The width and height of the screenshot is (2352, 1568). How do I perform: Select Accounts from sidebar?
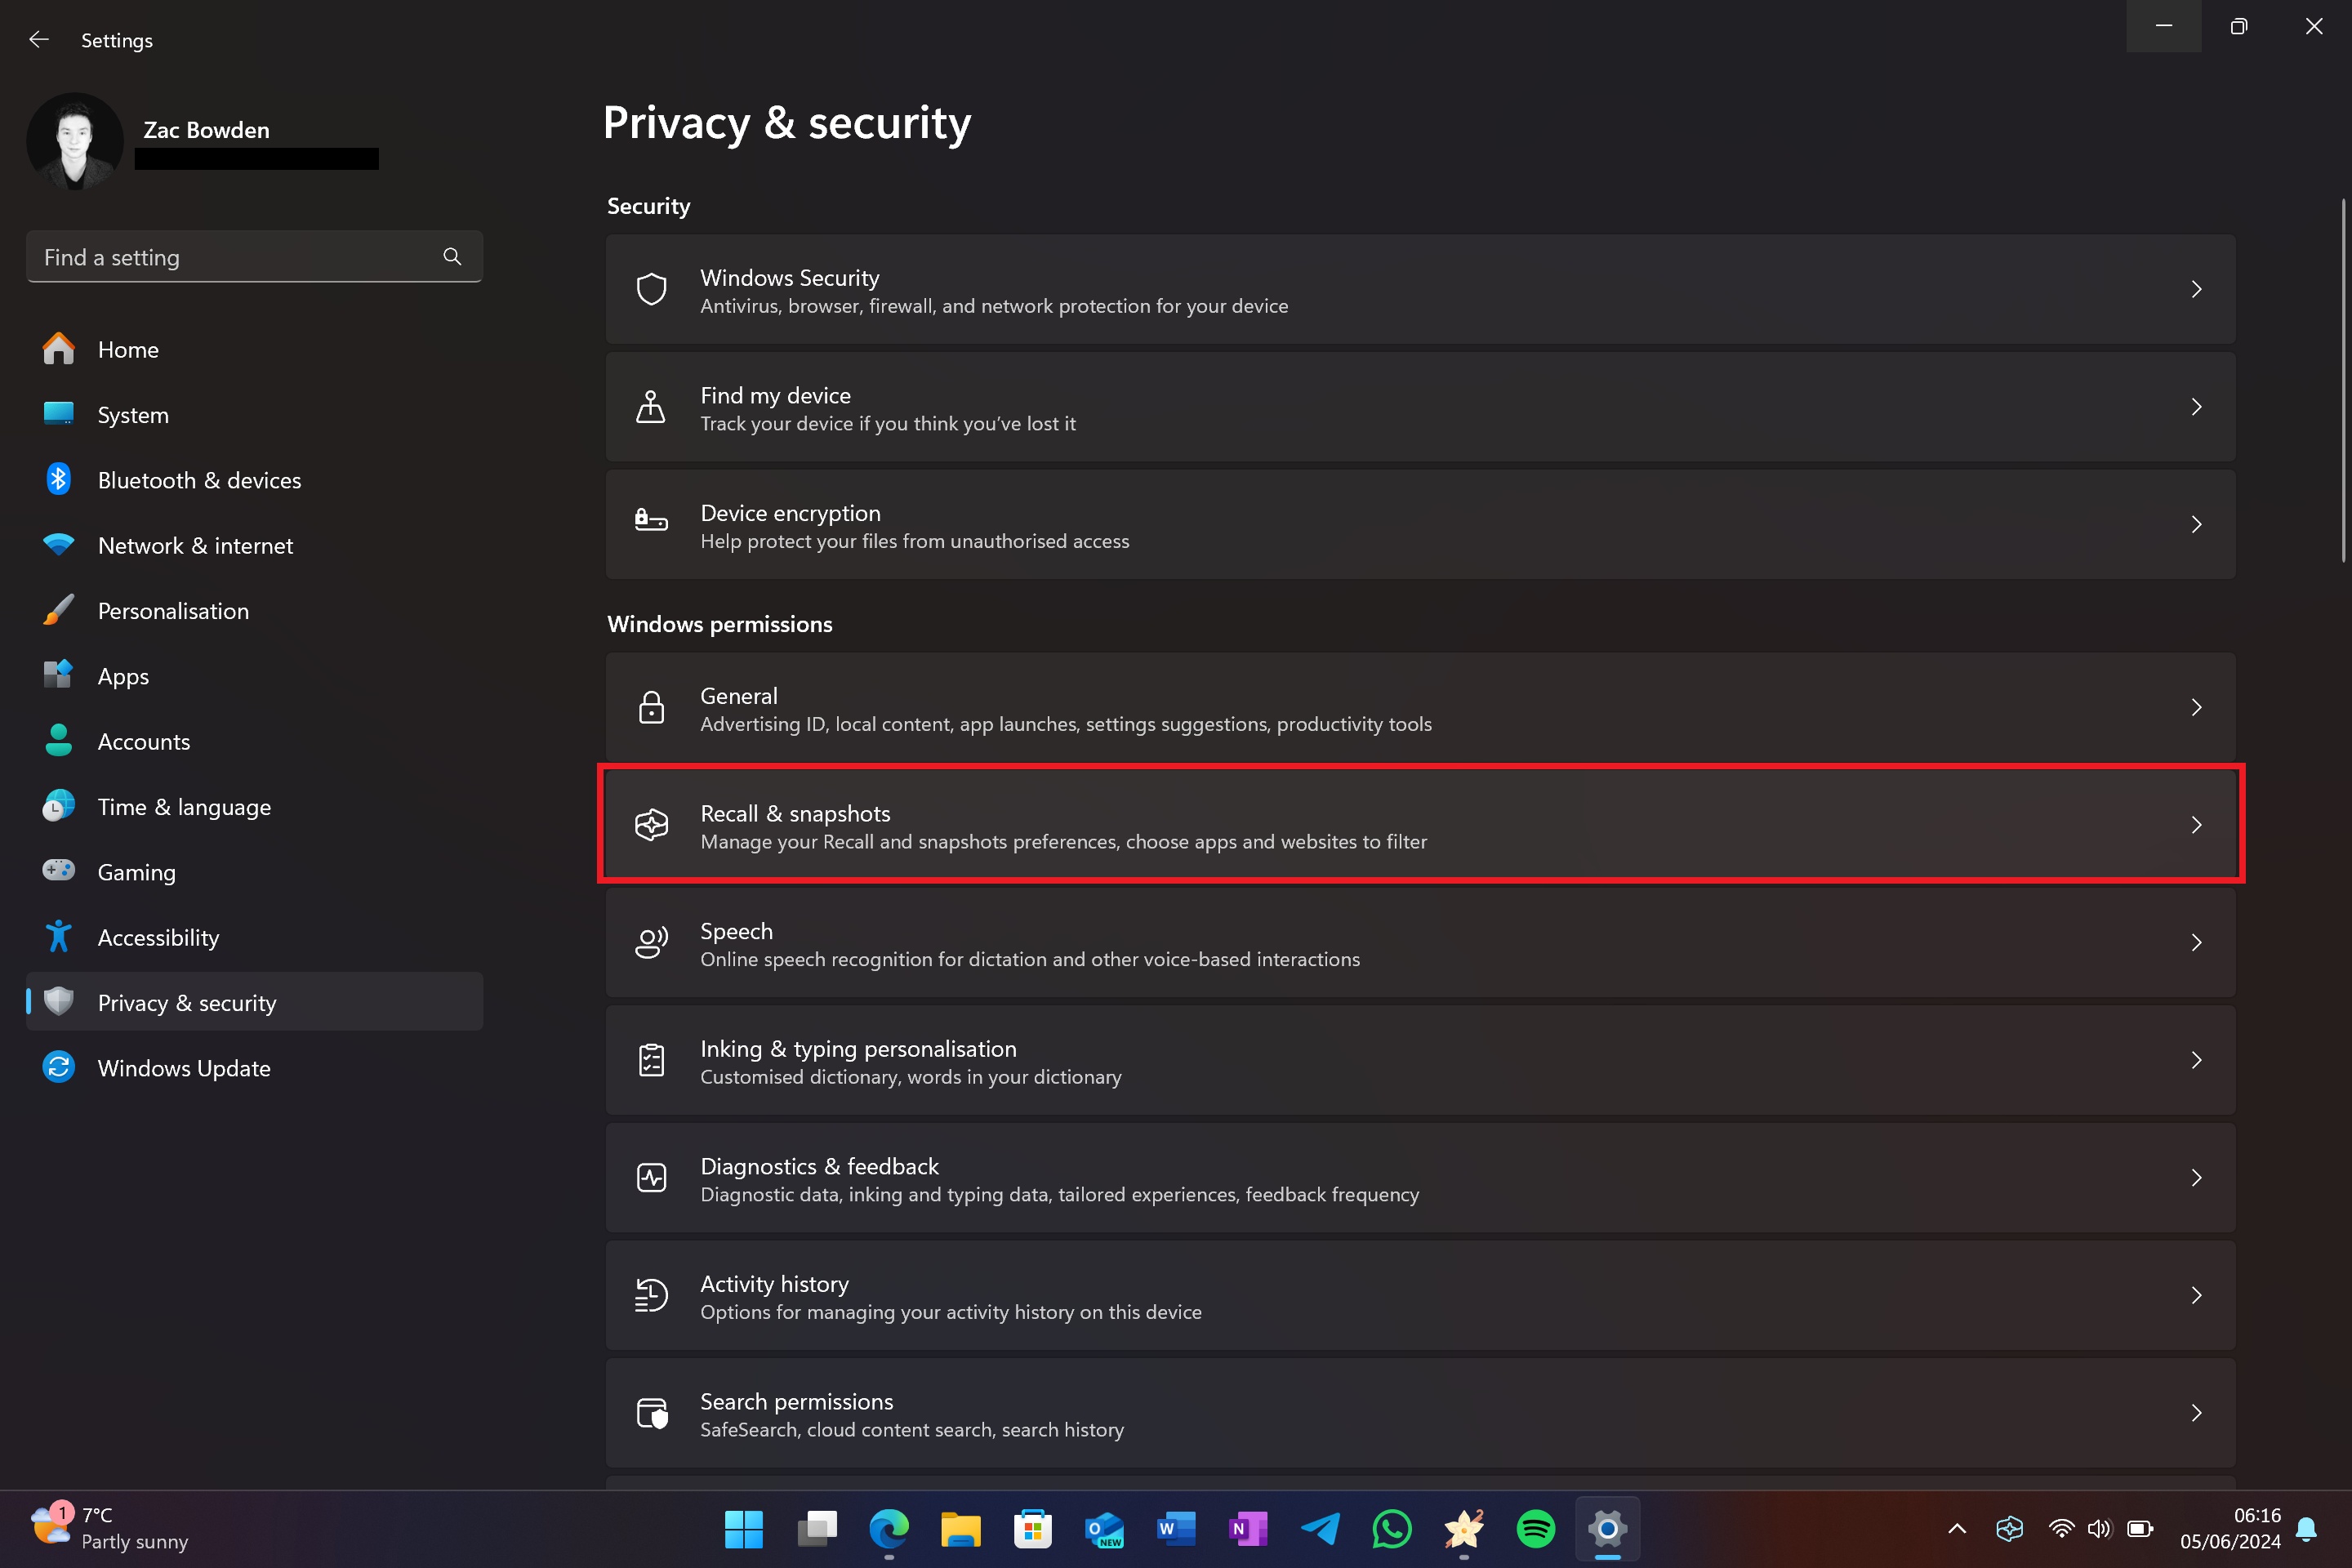[144, 740]
